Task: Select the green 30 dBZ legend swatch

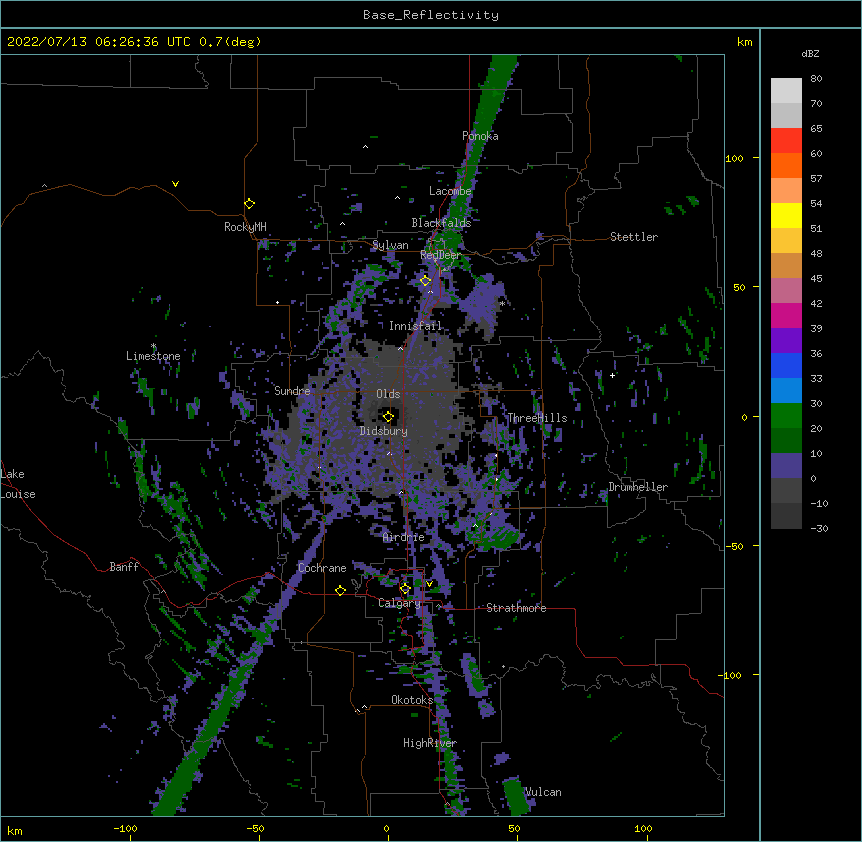Action: point(786,416)
